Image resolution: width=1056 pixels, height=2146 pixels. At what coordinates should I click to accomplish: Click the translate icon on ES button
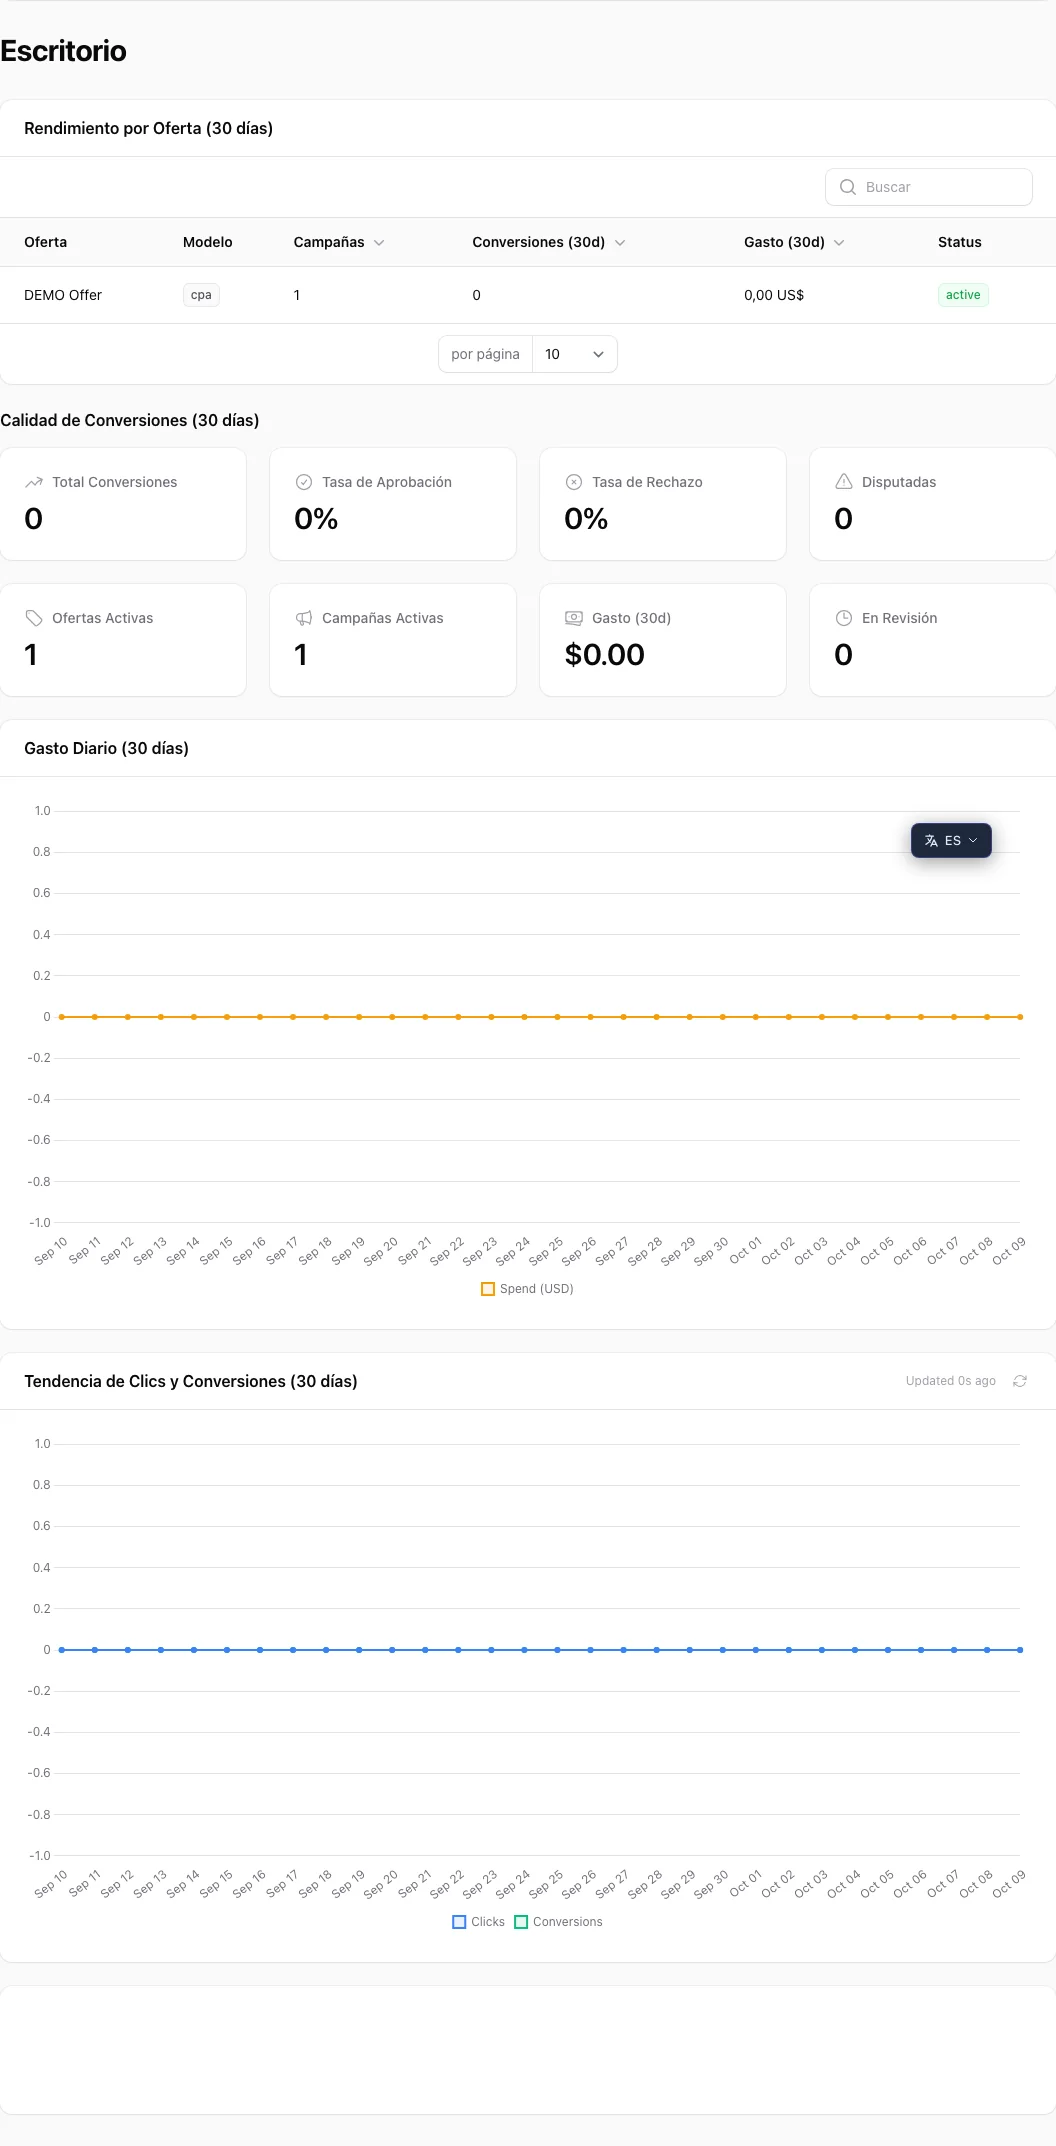coord(931,841)
